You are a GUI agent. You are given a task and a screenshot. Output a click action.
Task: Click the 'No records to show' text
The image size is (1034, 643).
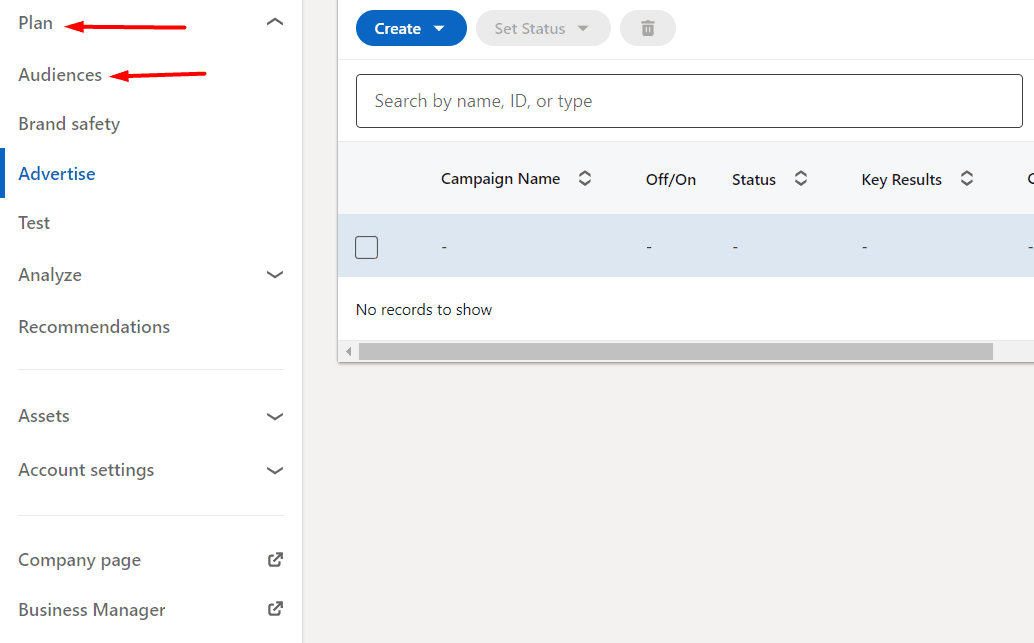[424, 309]
